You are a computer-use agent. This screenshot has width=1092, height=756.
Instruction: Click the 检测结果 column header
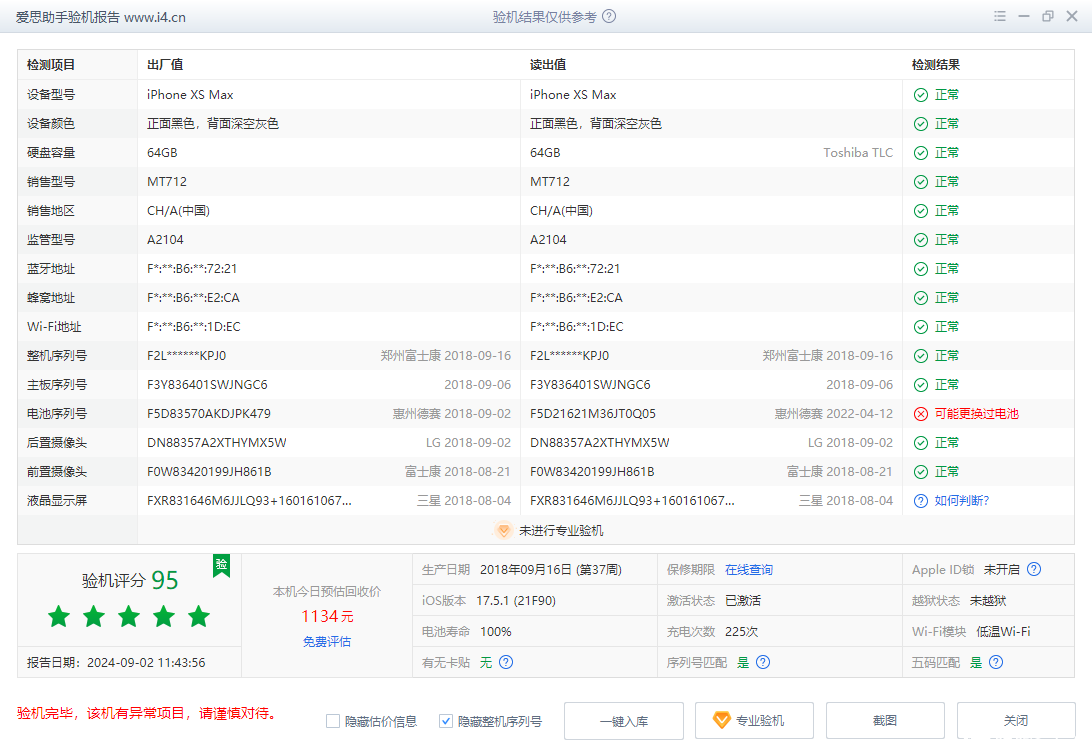[x=935, y=65]
